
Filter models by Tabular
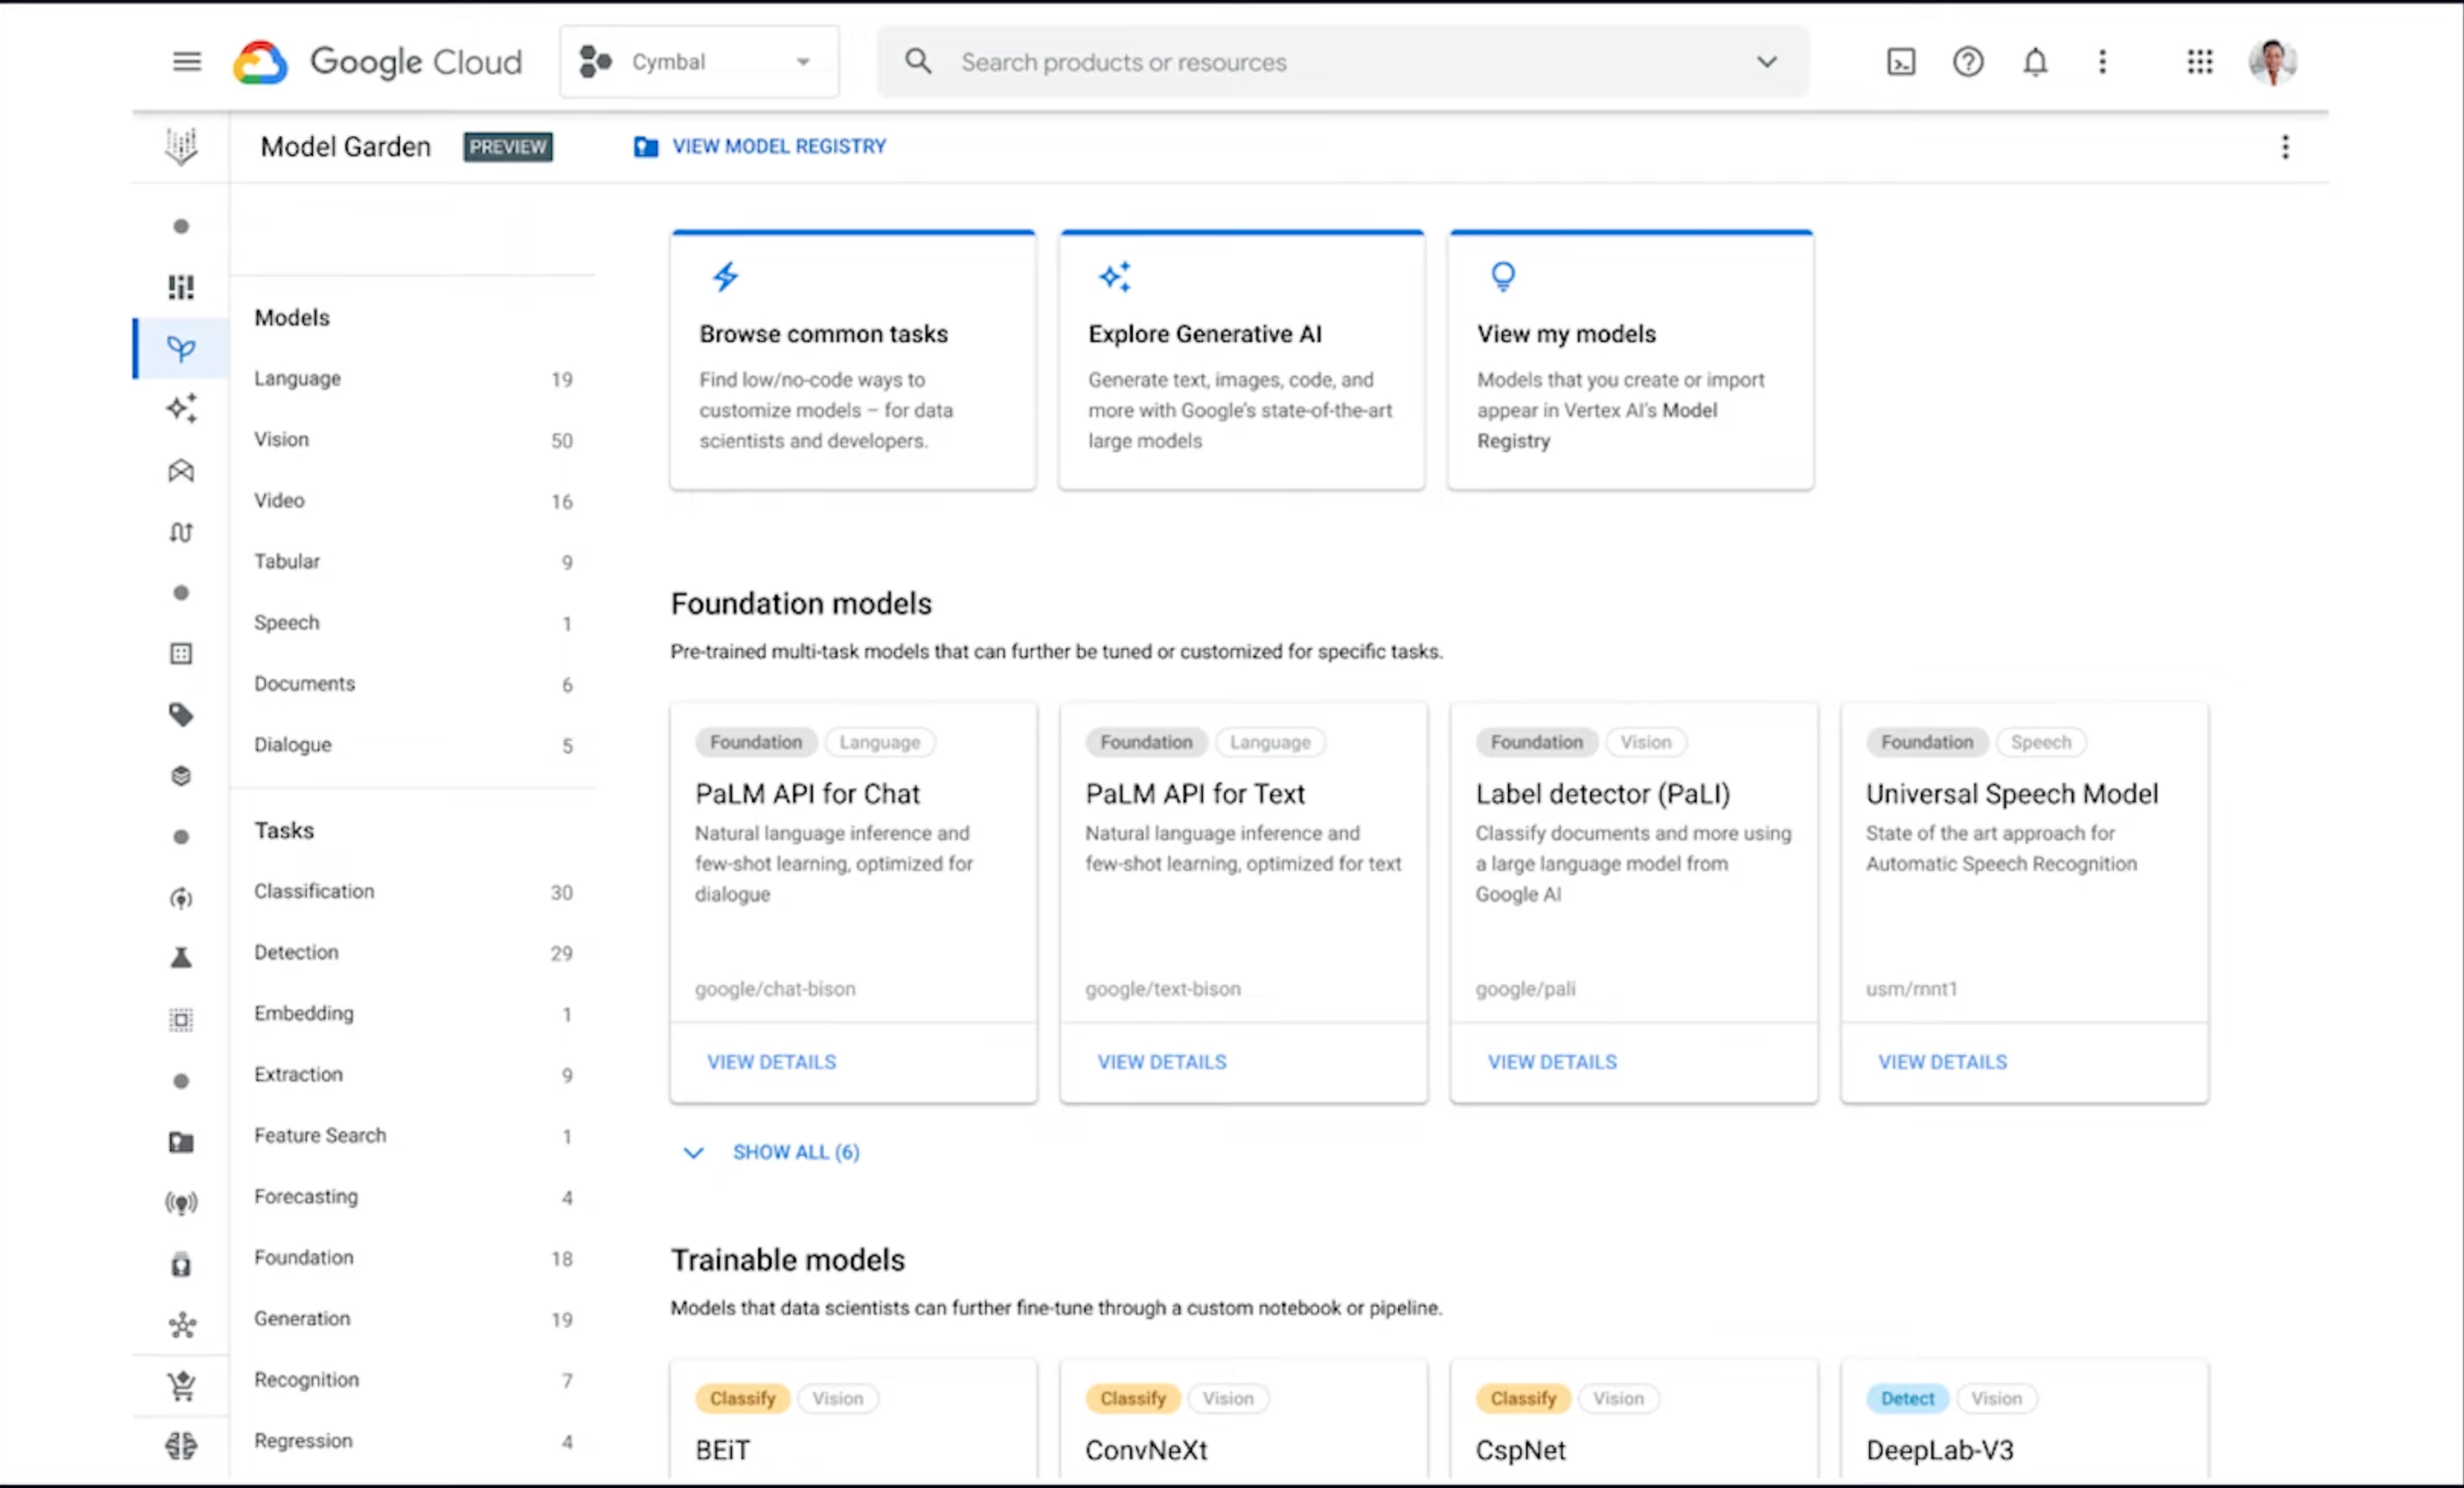pos(413,561)
